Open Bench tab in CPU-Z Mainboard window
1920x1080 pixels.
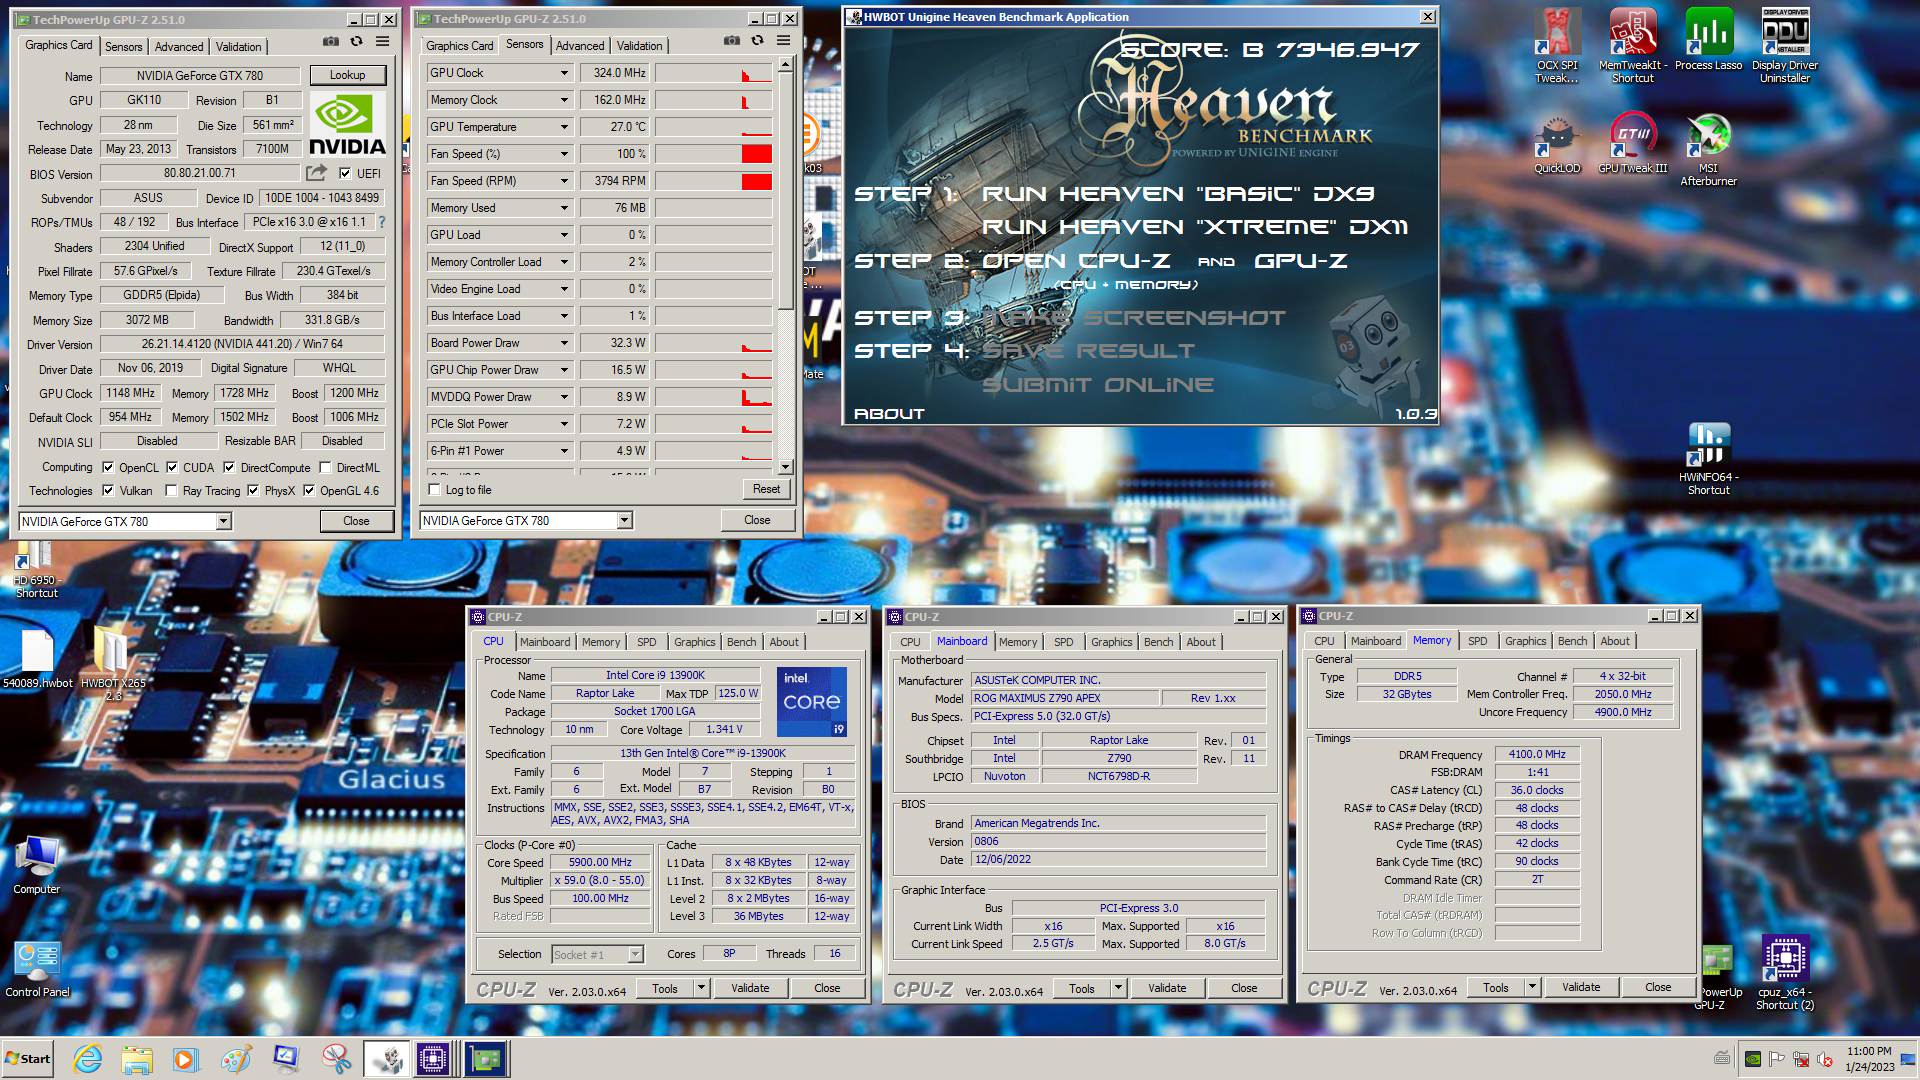(1158, 642)
